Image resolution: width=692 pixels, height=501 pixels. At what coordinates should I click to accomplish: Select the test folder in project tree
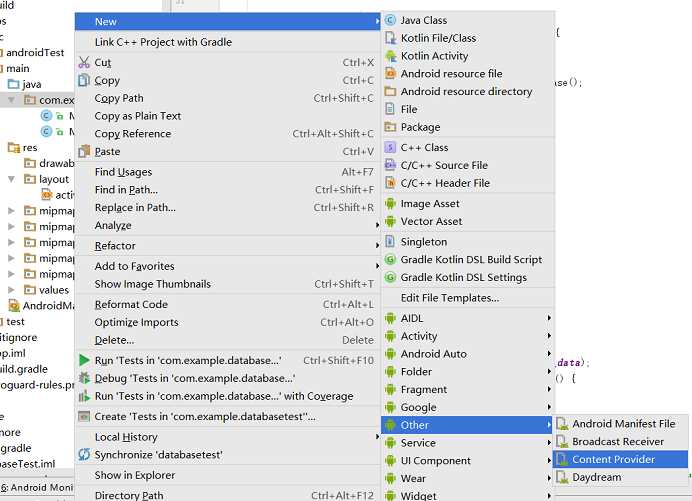pos(15,322)
